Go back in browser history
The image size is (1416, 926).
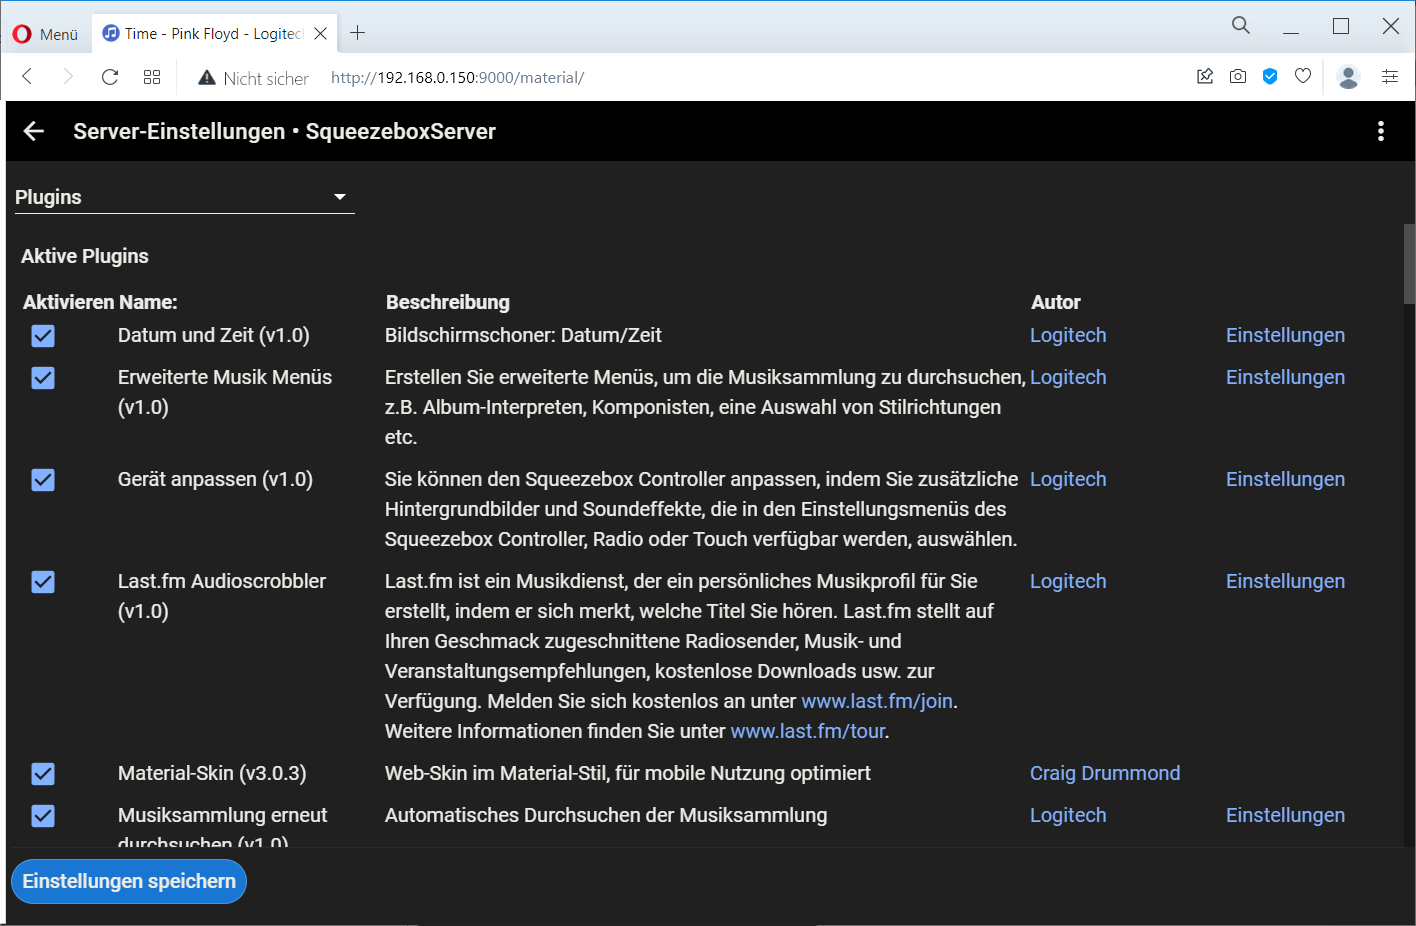click(27, 77)
